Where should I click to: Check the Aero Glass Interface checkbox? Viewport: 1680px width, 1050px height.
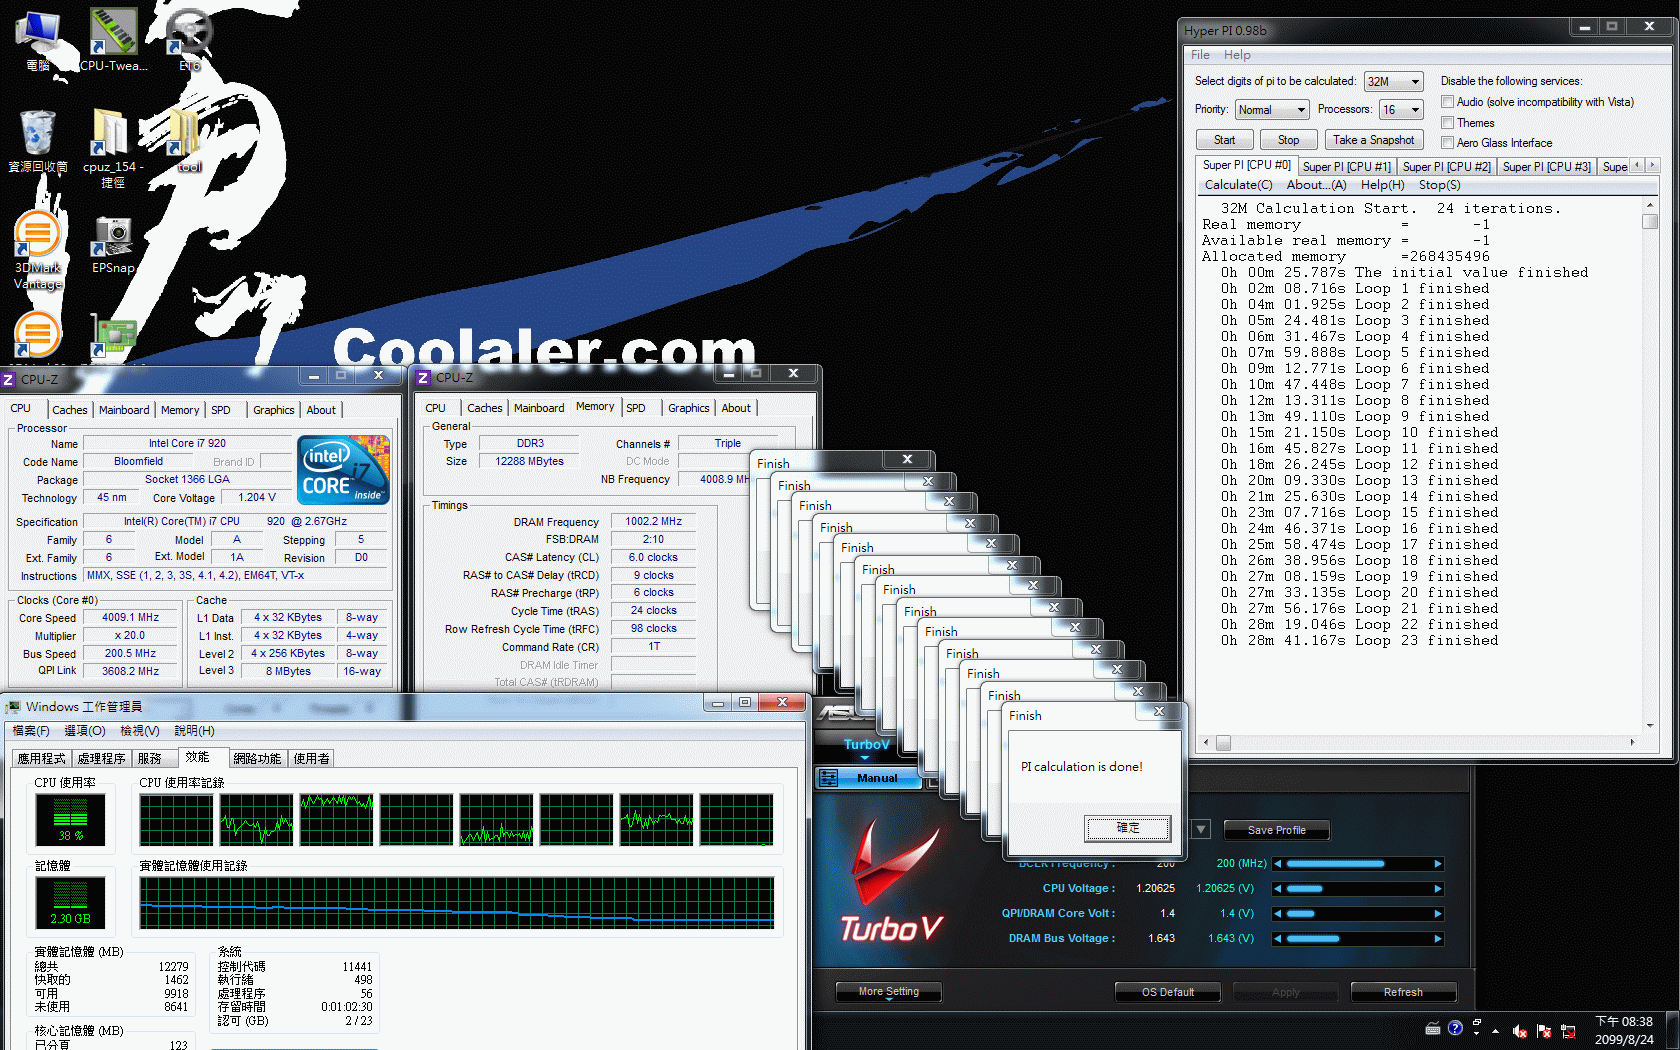coord(1447,143)
